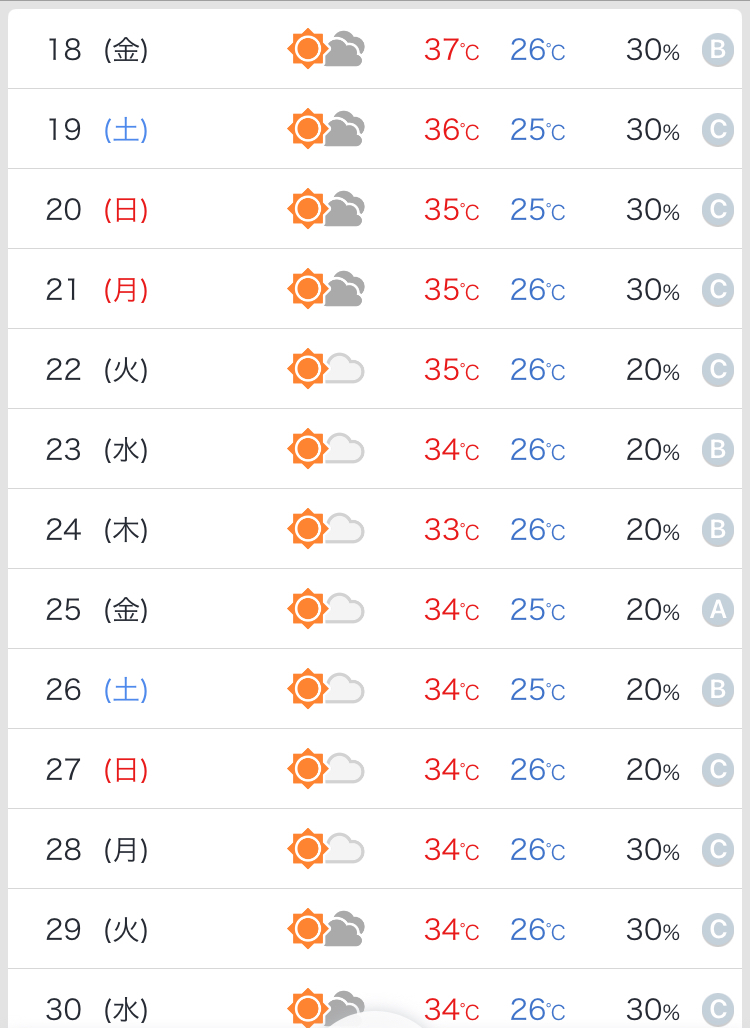
Task: Tap the reliability badge A on the 25th row
Action: [717, 610]
